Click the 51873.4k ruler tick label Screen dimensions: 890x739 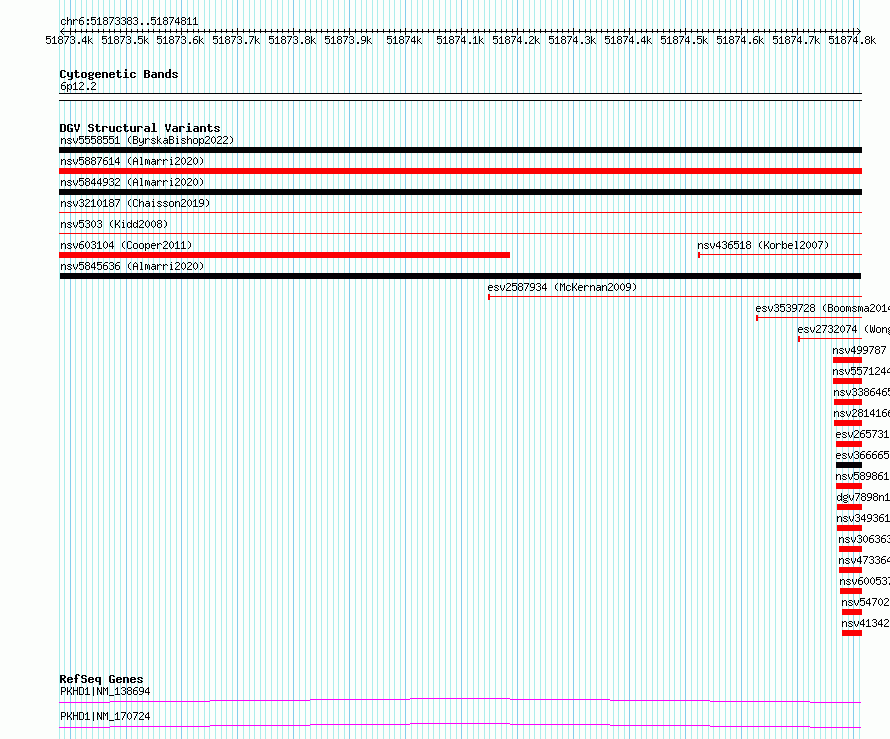[69, 40]
